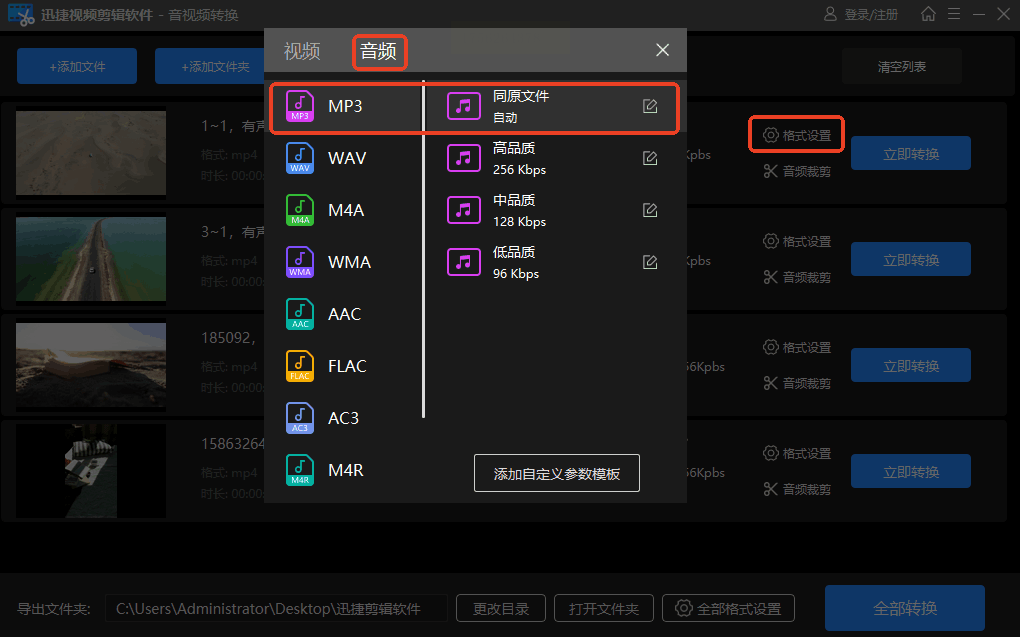Switch to the 视频 tab

click(x=302, y=51)
